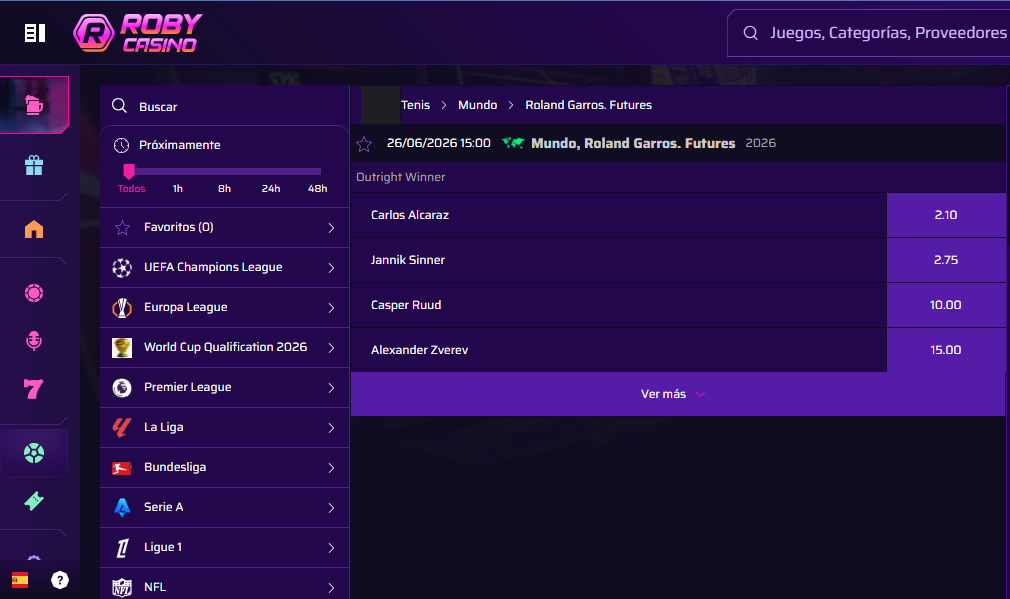Expand Europa League chevron
The image size is (1010, 599).
(x=331, y=308)
